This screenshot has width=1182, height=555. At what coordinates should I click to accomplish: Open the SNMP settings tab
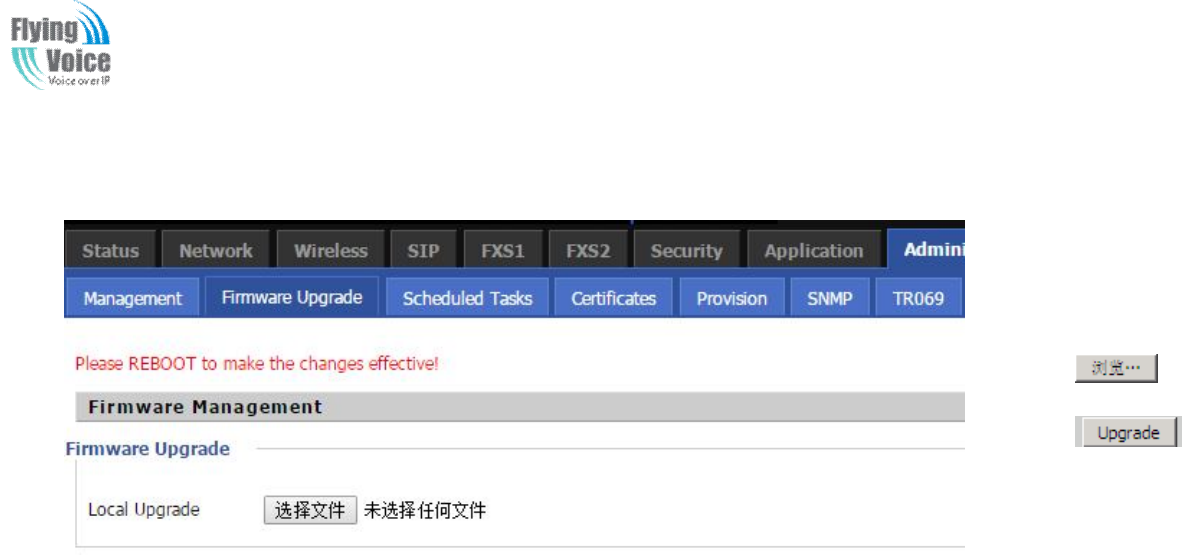pos(829,298)
